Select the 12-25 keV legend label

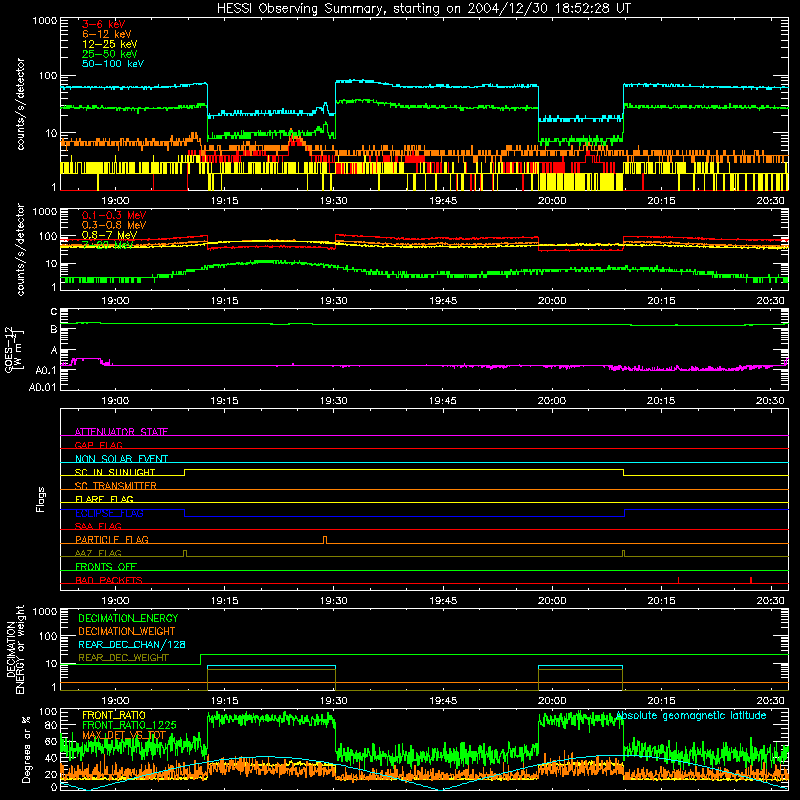(110, 44)
